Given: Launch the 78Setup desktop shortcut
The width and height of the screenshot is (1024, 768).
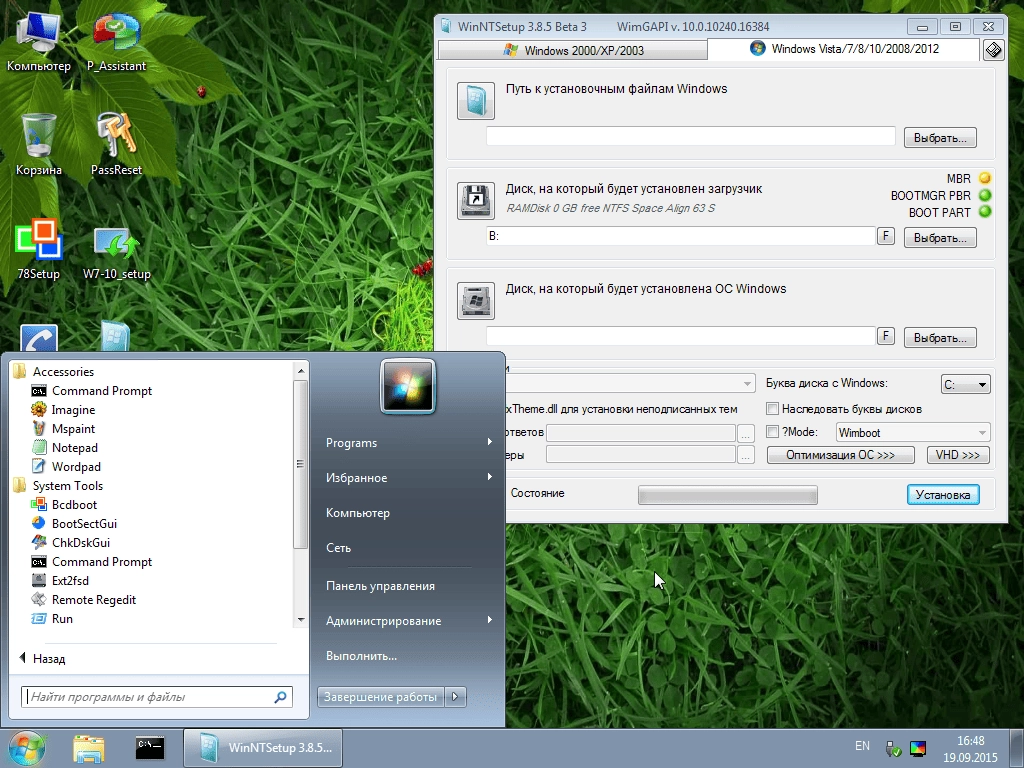Looking at the screenshot, I should pos(38,248).
